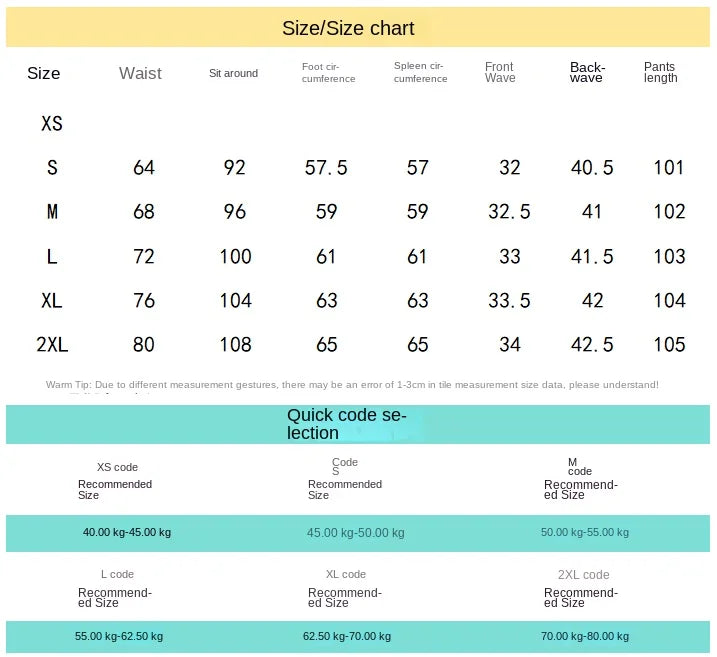Click pants length value 105
Viewport: 717px width, 657px height.
point(669,344)
